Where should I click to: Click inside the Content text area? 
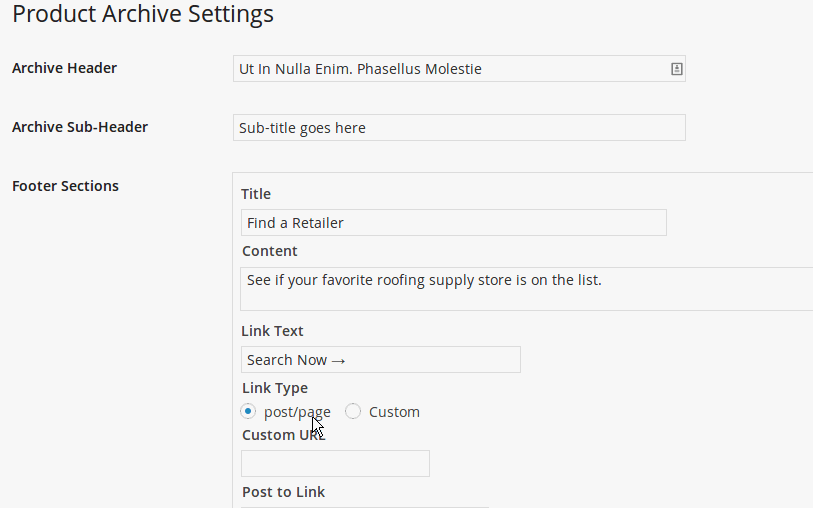527,289
